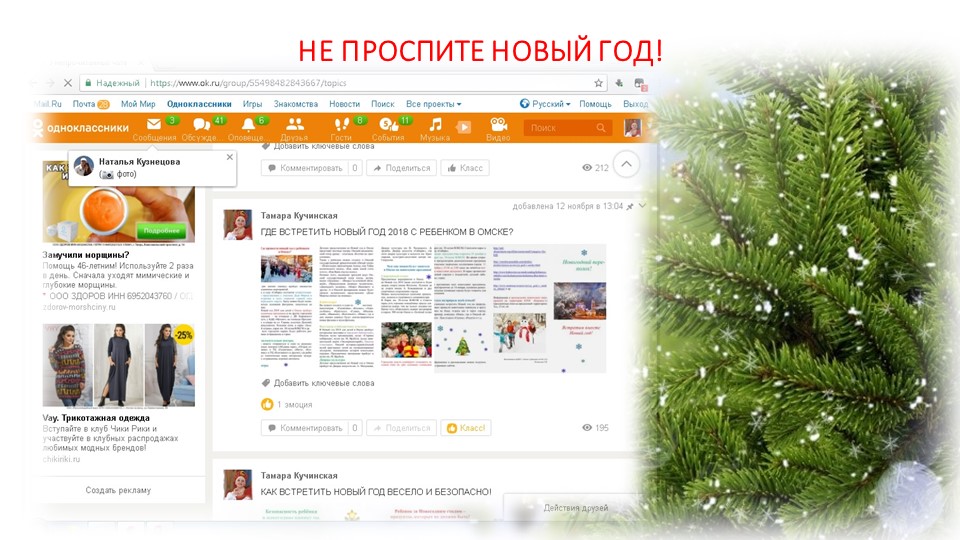
Task: Expand post options chevron near date
Action: [642, 206]
